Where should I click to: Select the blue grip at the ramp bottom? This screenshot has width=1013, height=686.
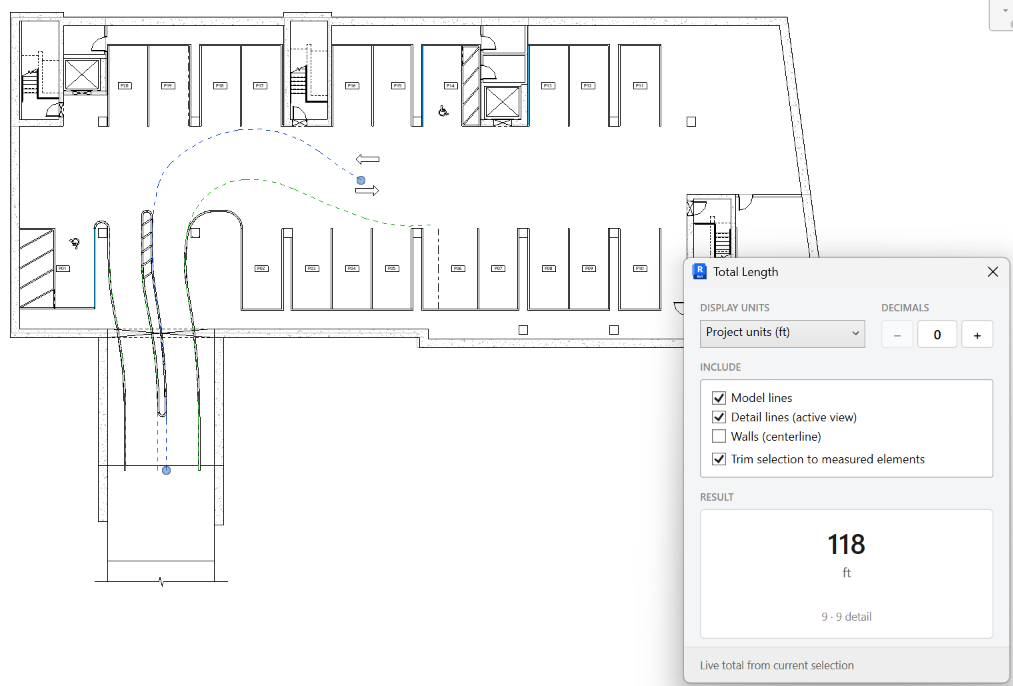tap(166, 470)
